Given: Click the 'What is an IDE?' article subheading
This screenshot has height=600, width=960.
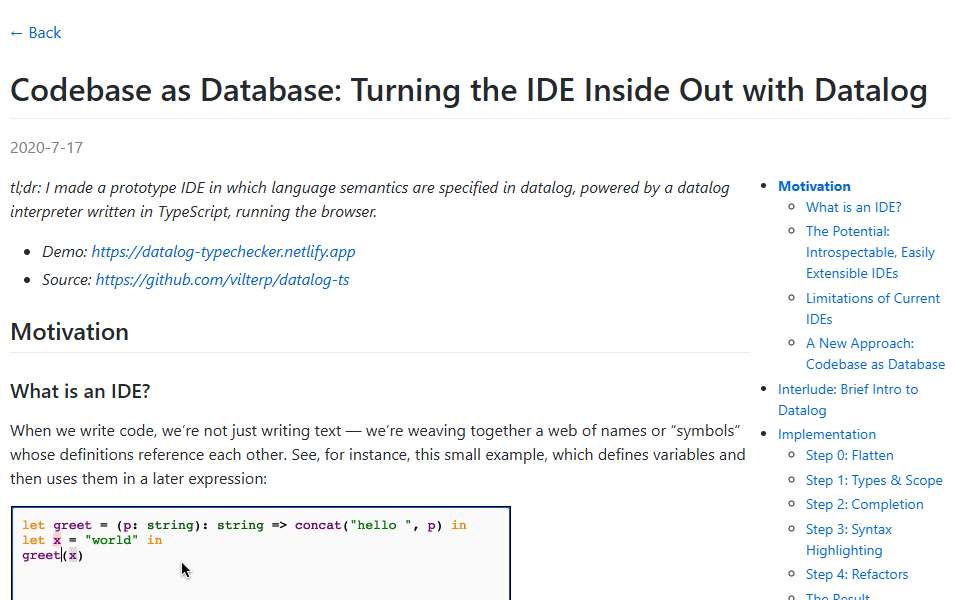Looking at the screenshot, I should (x=80, y=391).
